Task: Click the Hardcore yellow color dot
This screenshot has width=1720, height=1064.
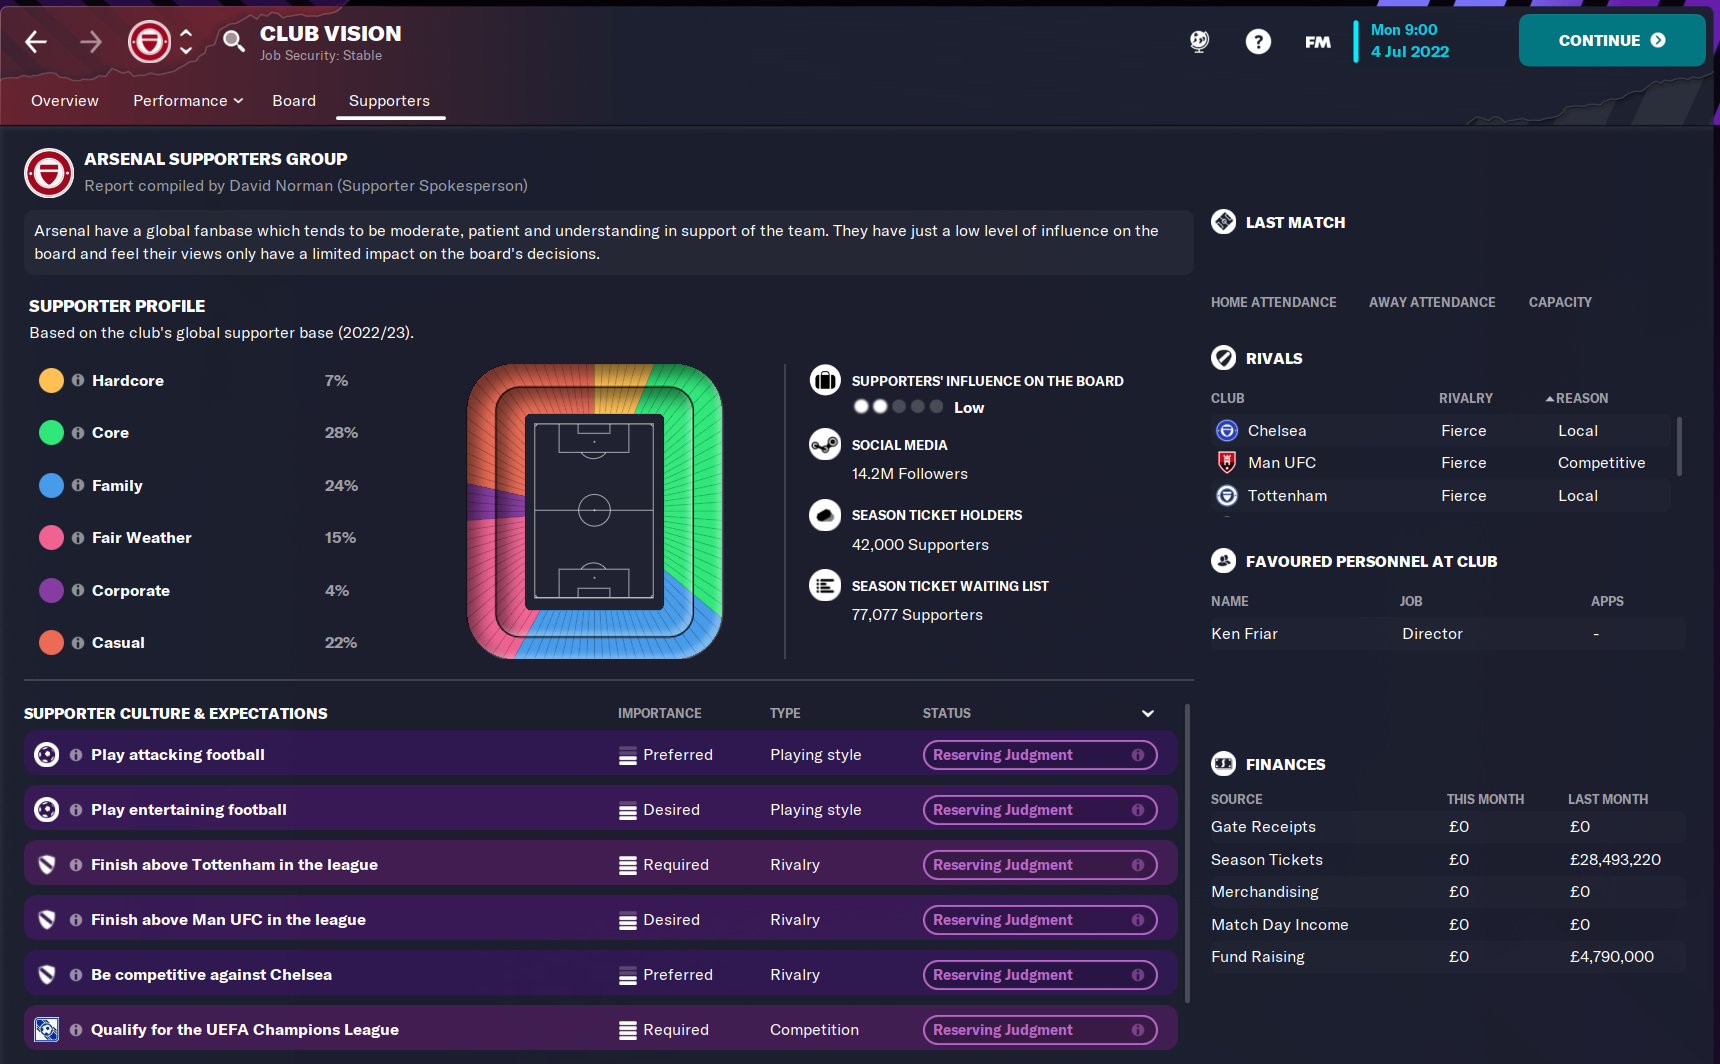Action: click(51, 381)
